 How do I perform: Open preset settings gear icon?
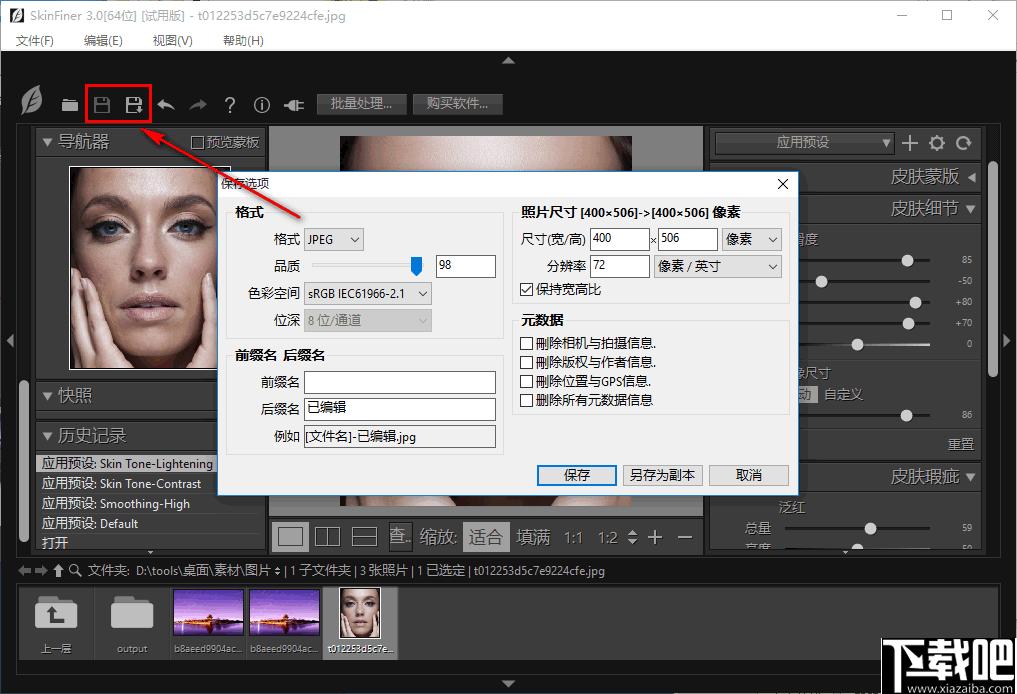(x=937, y=143)
